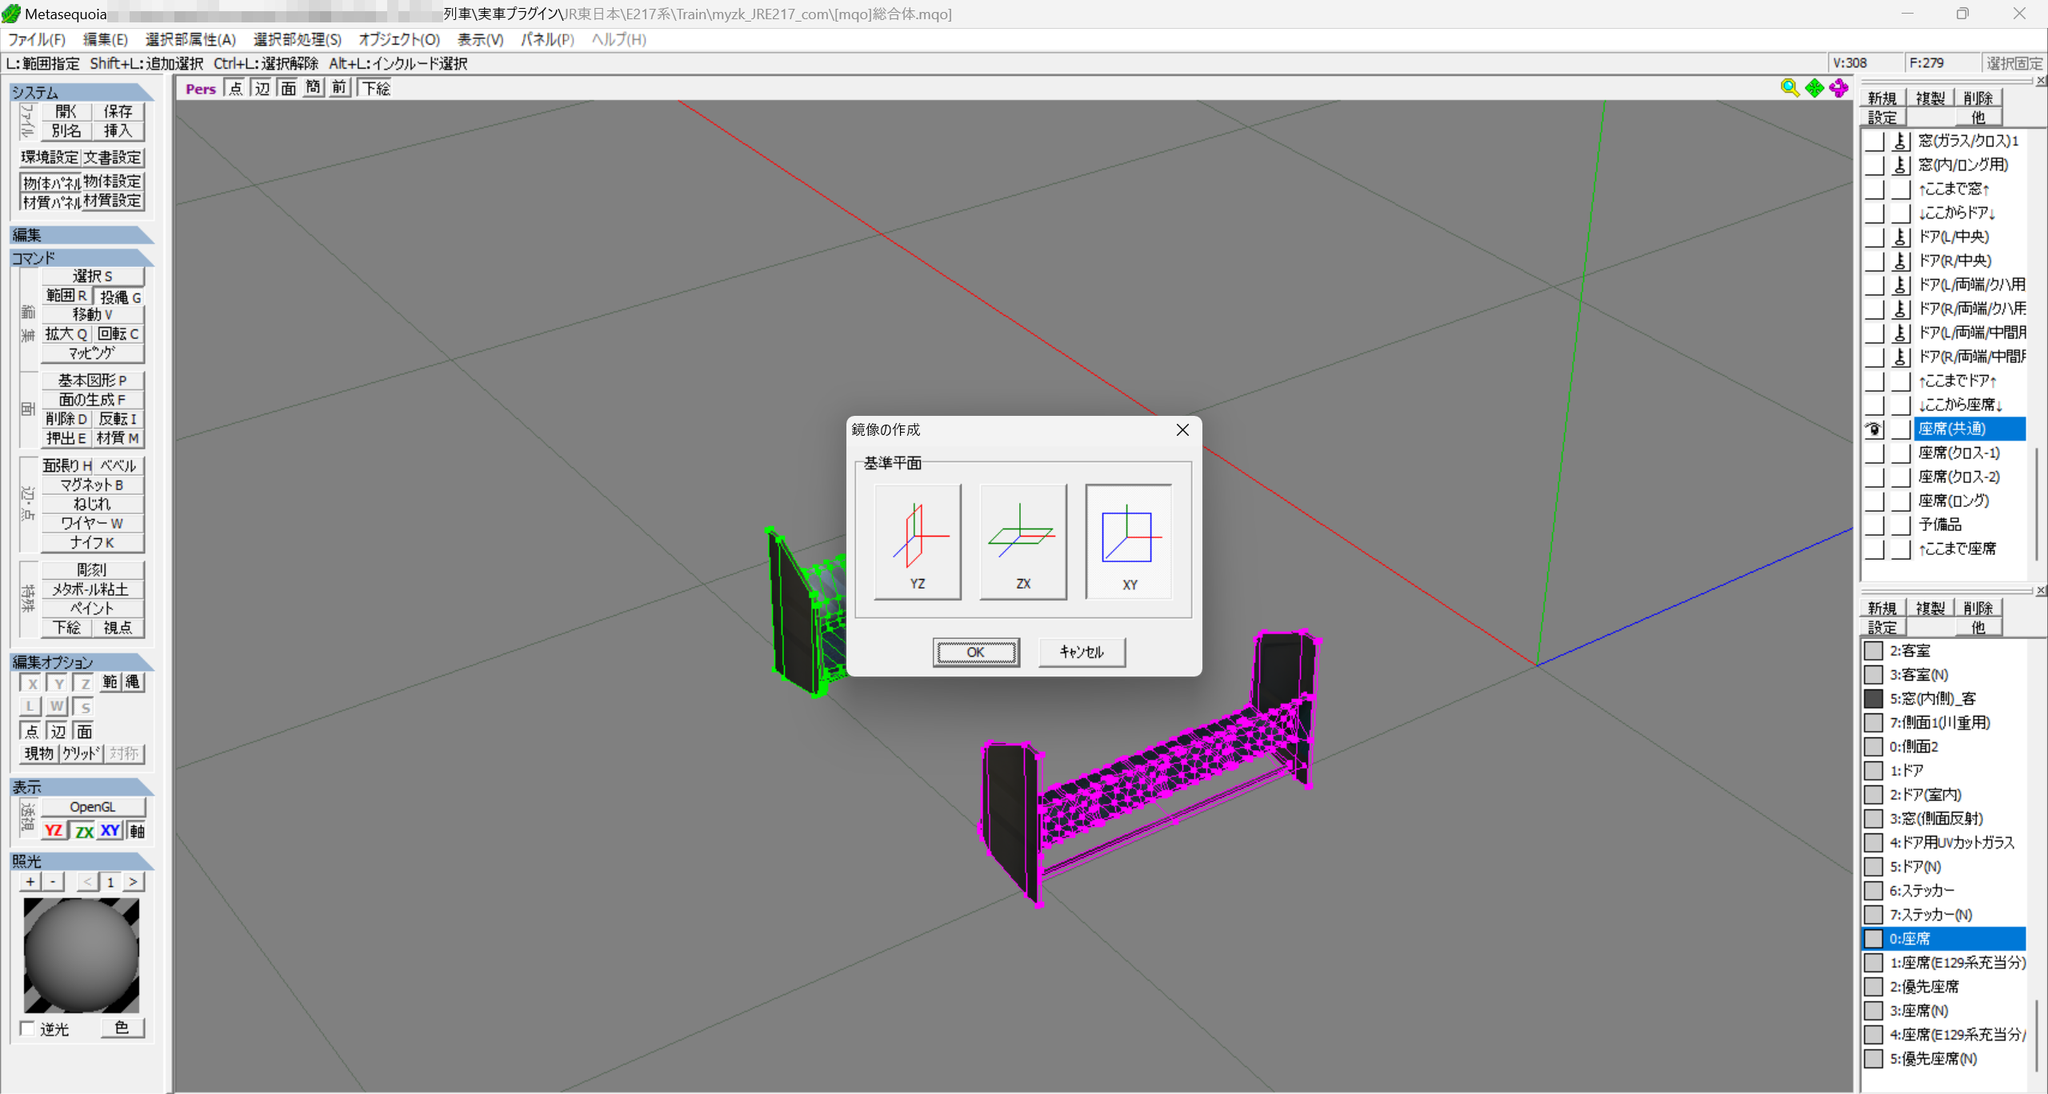Image resolution: width=2048 pixels, height=1094 pixels.
Task: Collapse the システム panel header
Action: point(82,92)
